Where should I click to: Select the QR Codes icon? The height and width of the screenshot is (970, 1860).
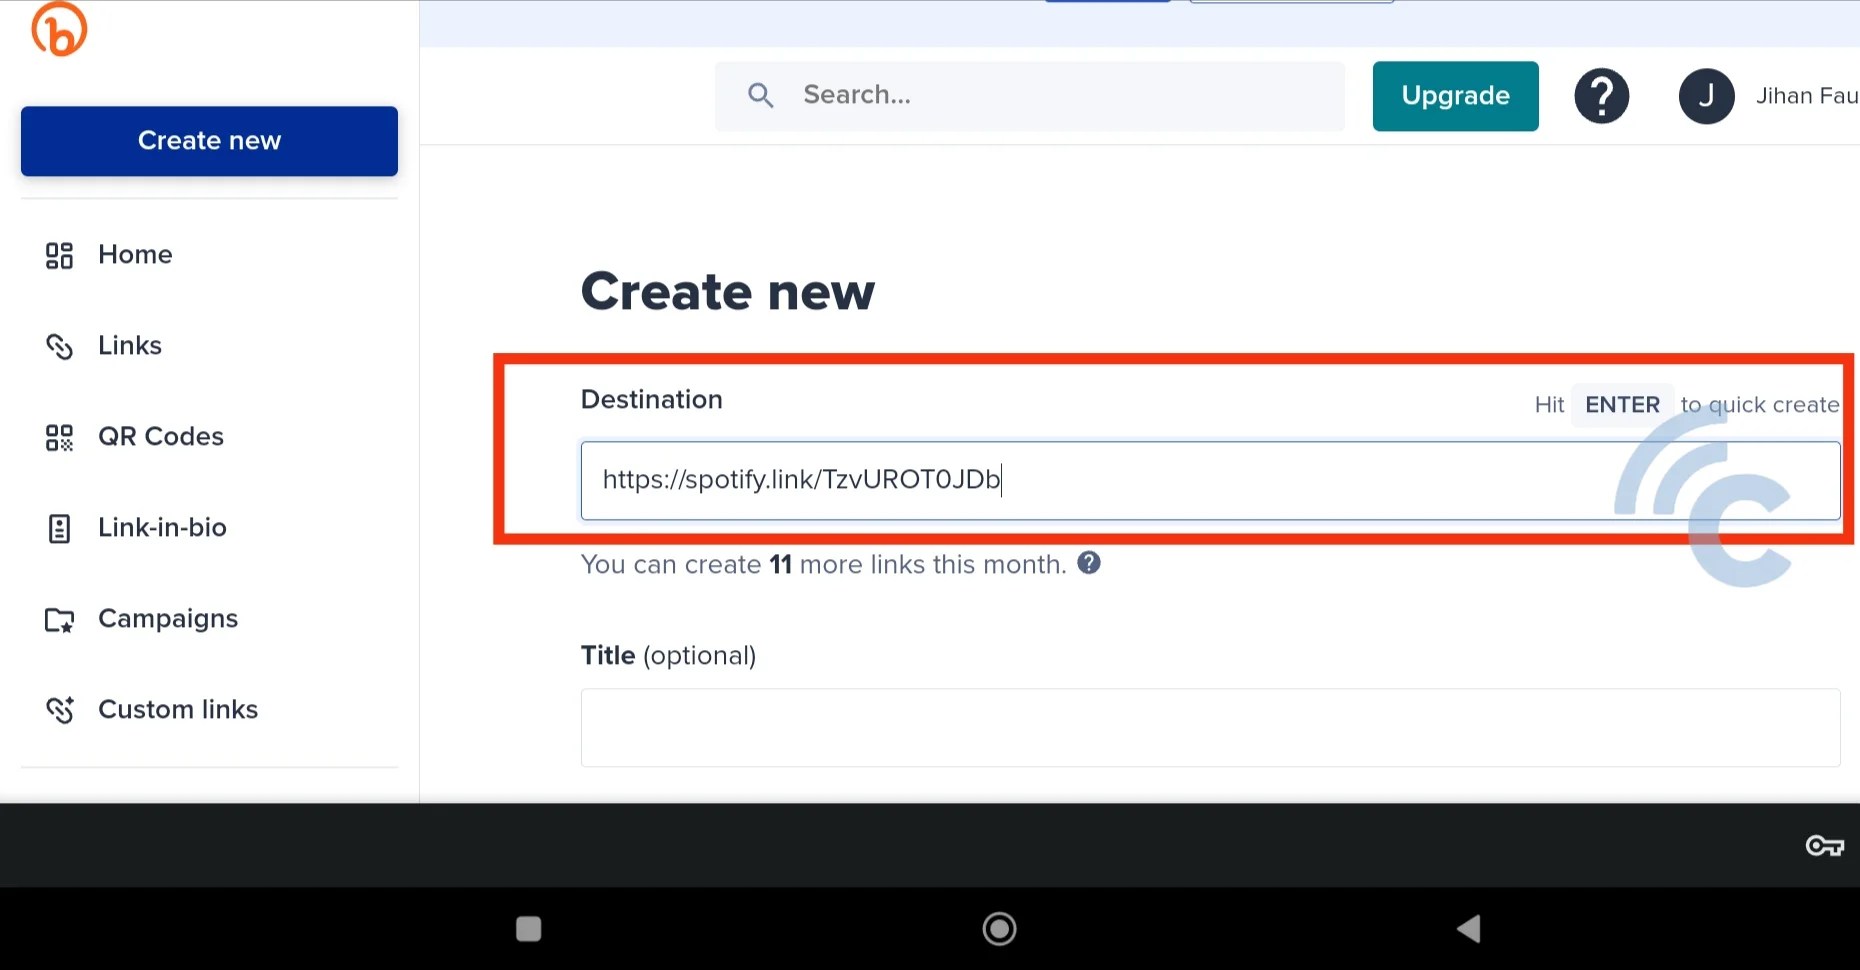59,437
